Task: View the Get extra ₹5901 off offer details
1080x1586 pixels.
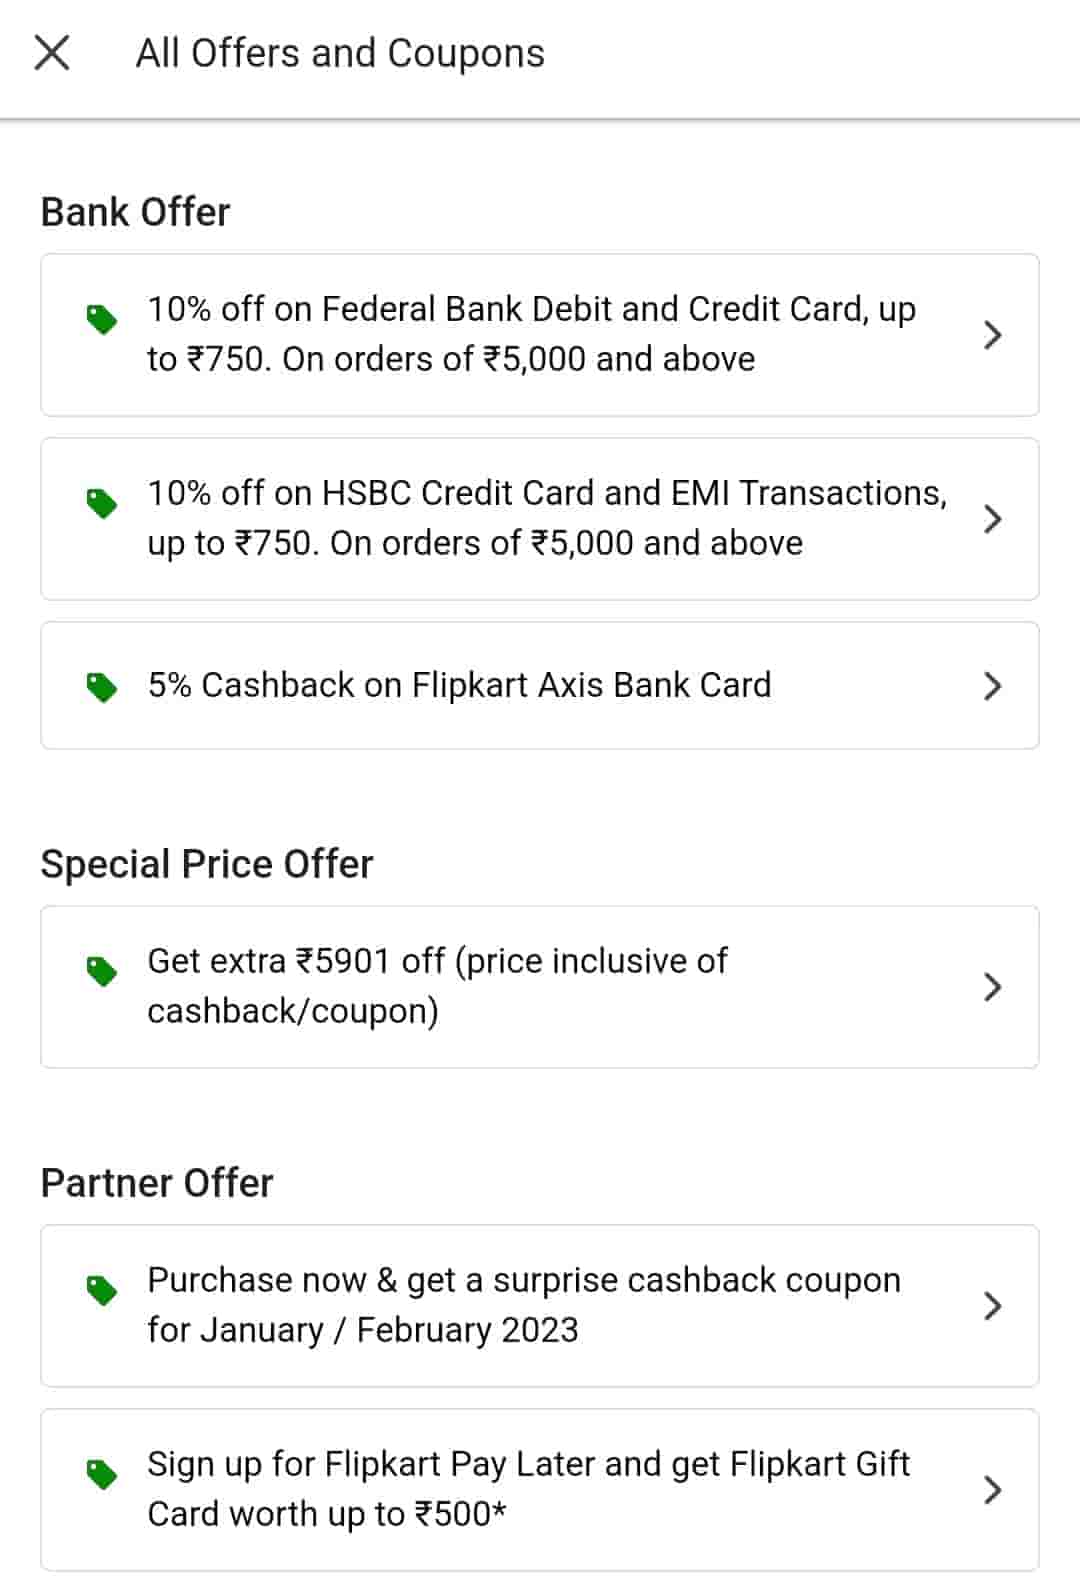Action: coord(437,986)
